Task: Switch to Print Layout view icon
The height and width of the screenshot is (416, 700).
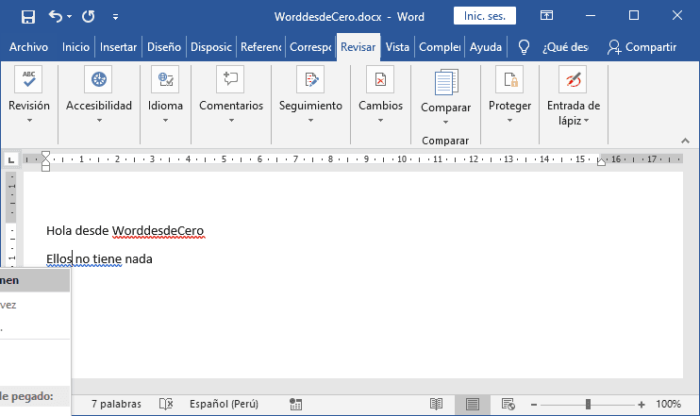Action: pyautogui.click(x=472, y=404)
